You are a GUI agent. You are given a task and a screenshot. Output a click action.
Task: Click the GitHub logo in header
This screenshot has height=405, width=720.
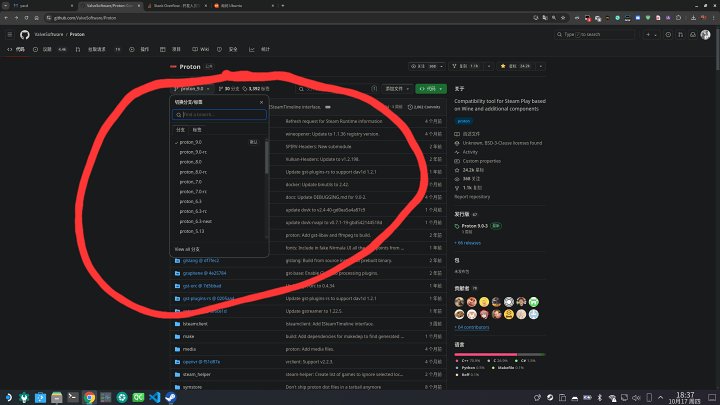[25, 34]
